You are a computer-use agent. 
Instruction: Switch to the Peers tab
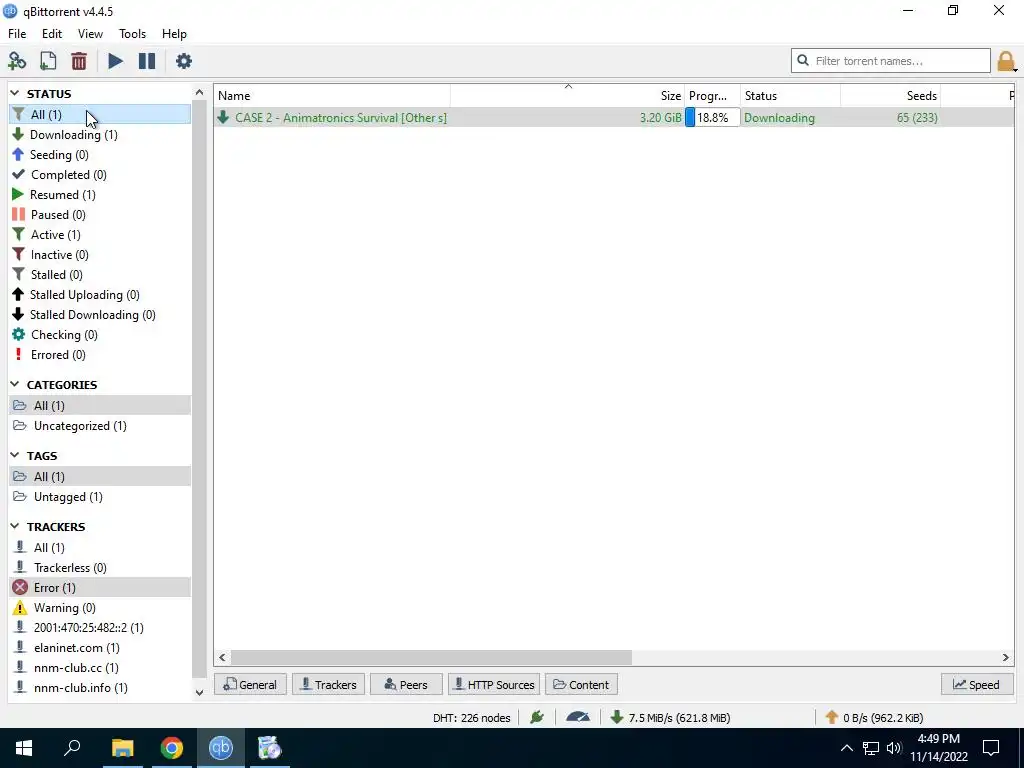(x=406, y=684)
